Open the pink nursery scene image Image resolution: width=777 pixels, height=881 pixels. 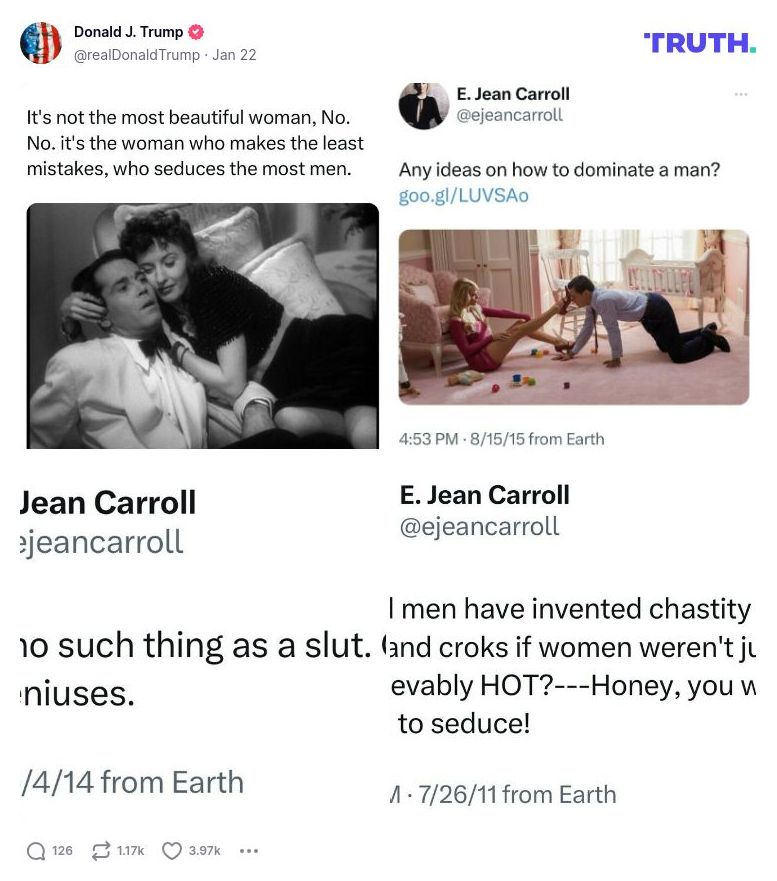573,317
